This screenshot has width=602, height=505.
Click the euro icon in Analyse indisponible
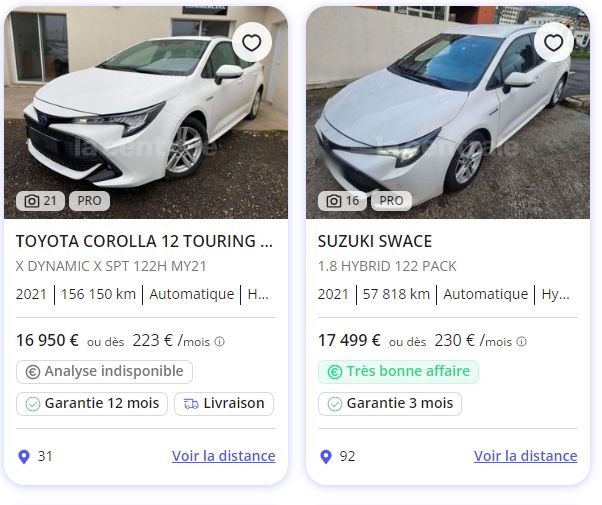[32, 372]
